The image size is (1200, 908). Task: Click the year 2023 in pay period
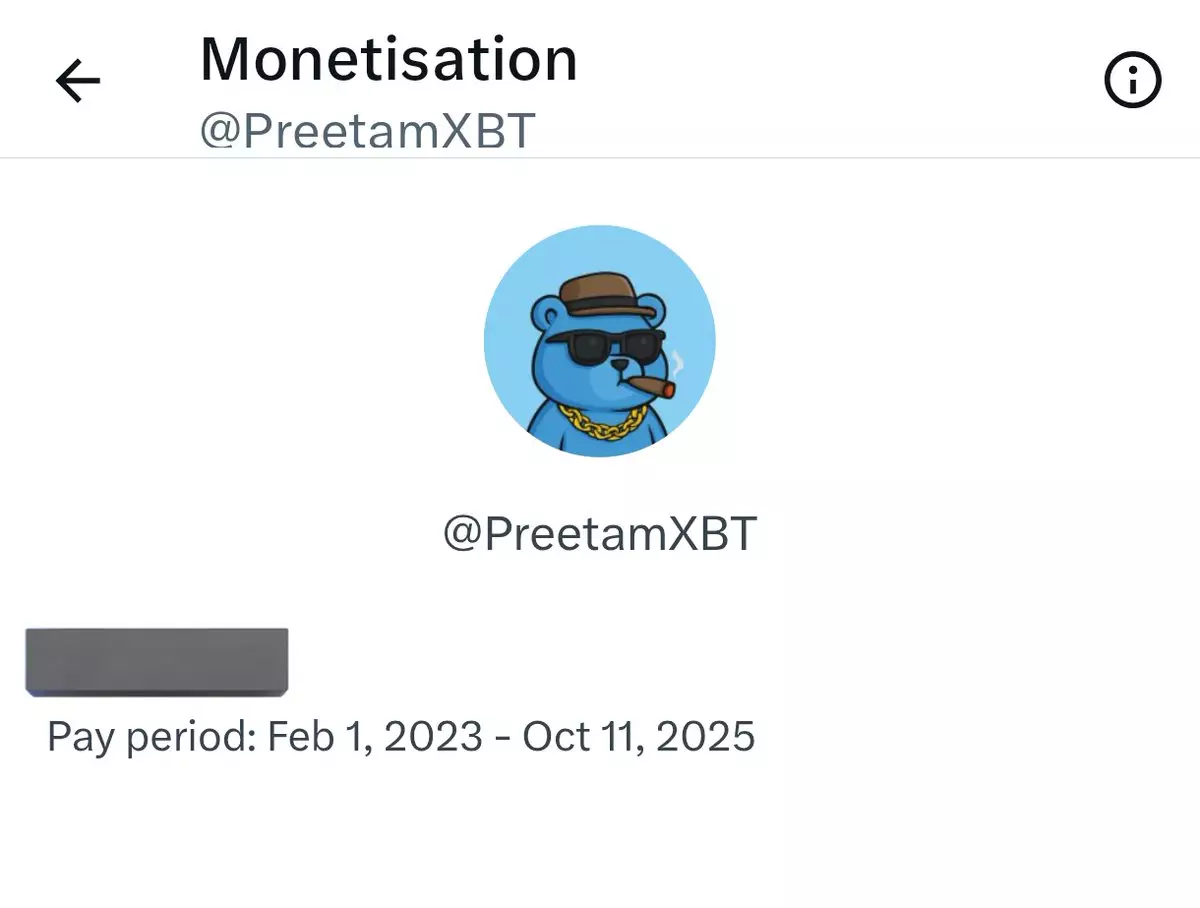coord(433,737)
